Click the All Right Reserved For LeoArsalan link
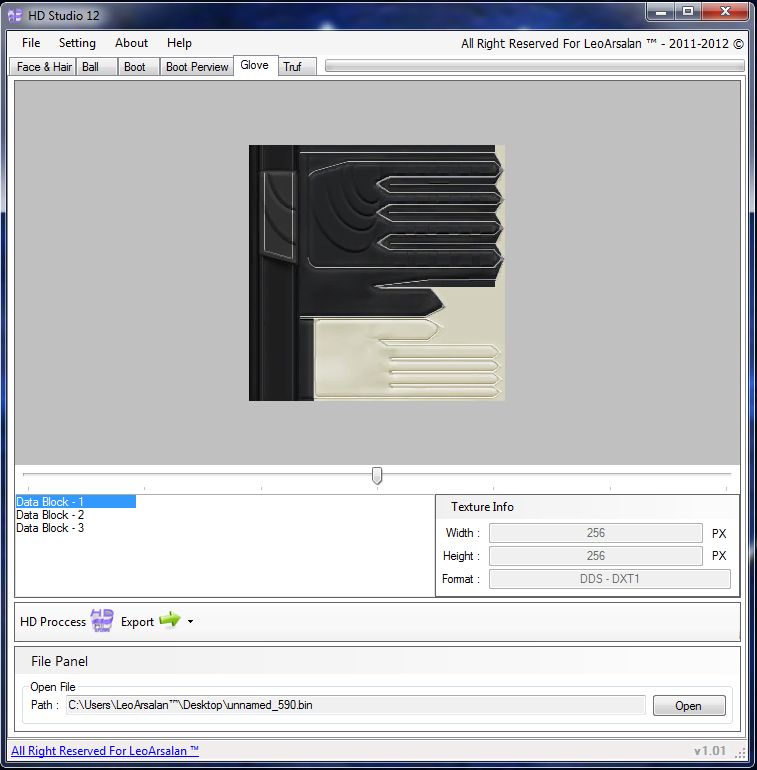Screen dimensions: 757x770 [x=105, y=751]
